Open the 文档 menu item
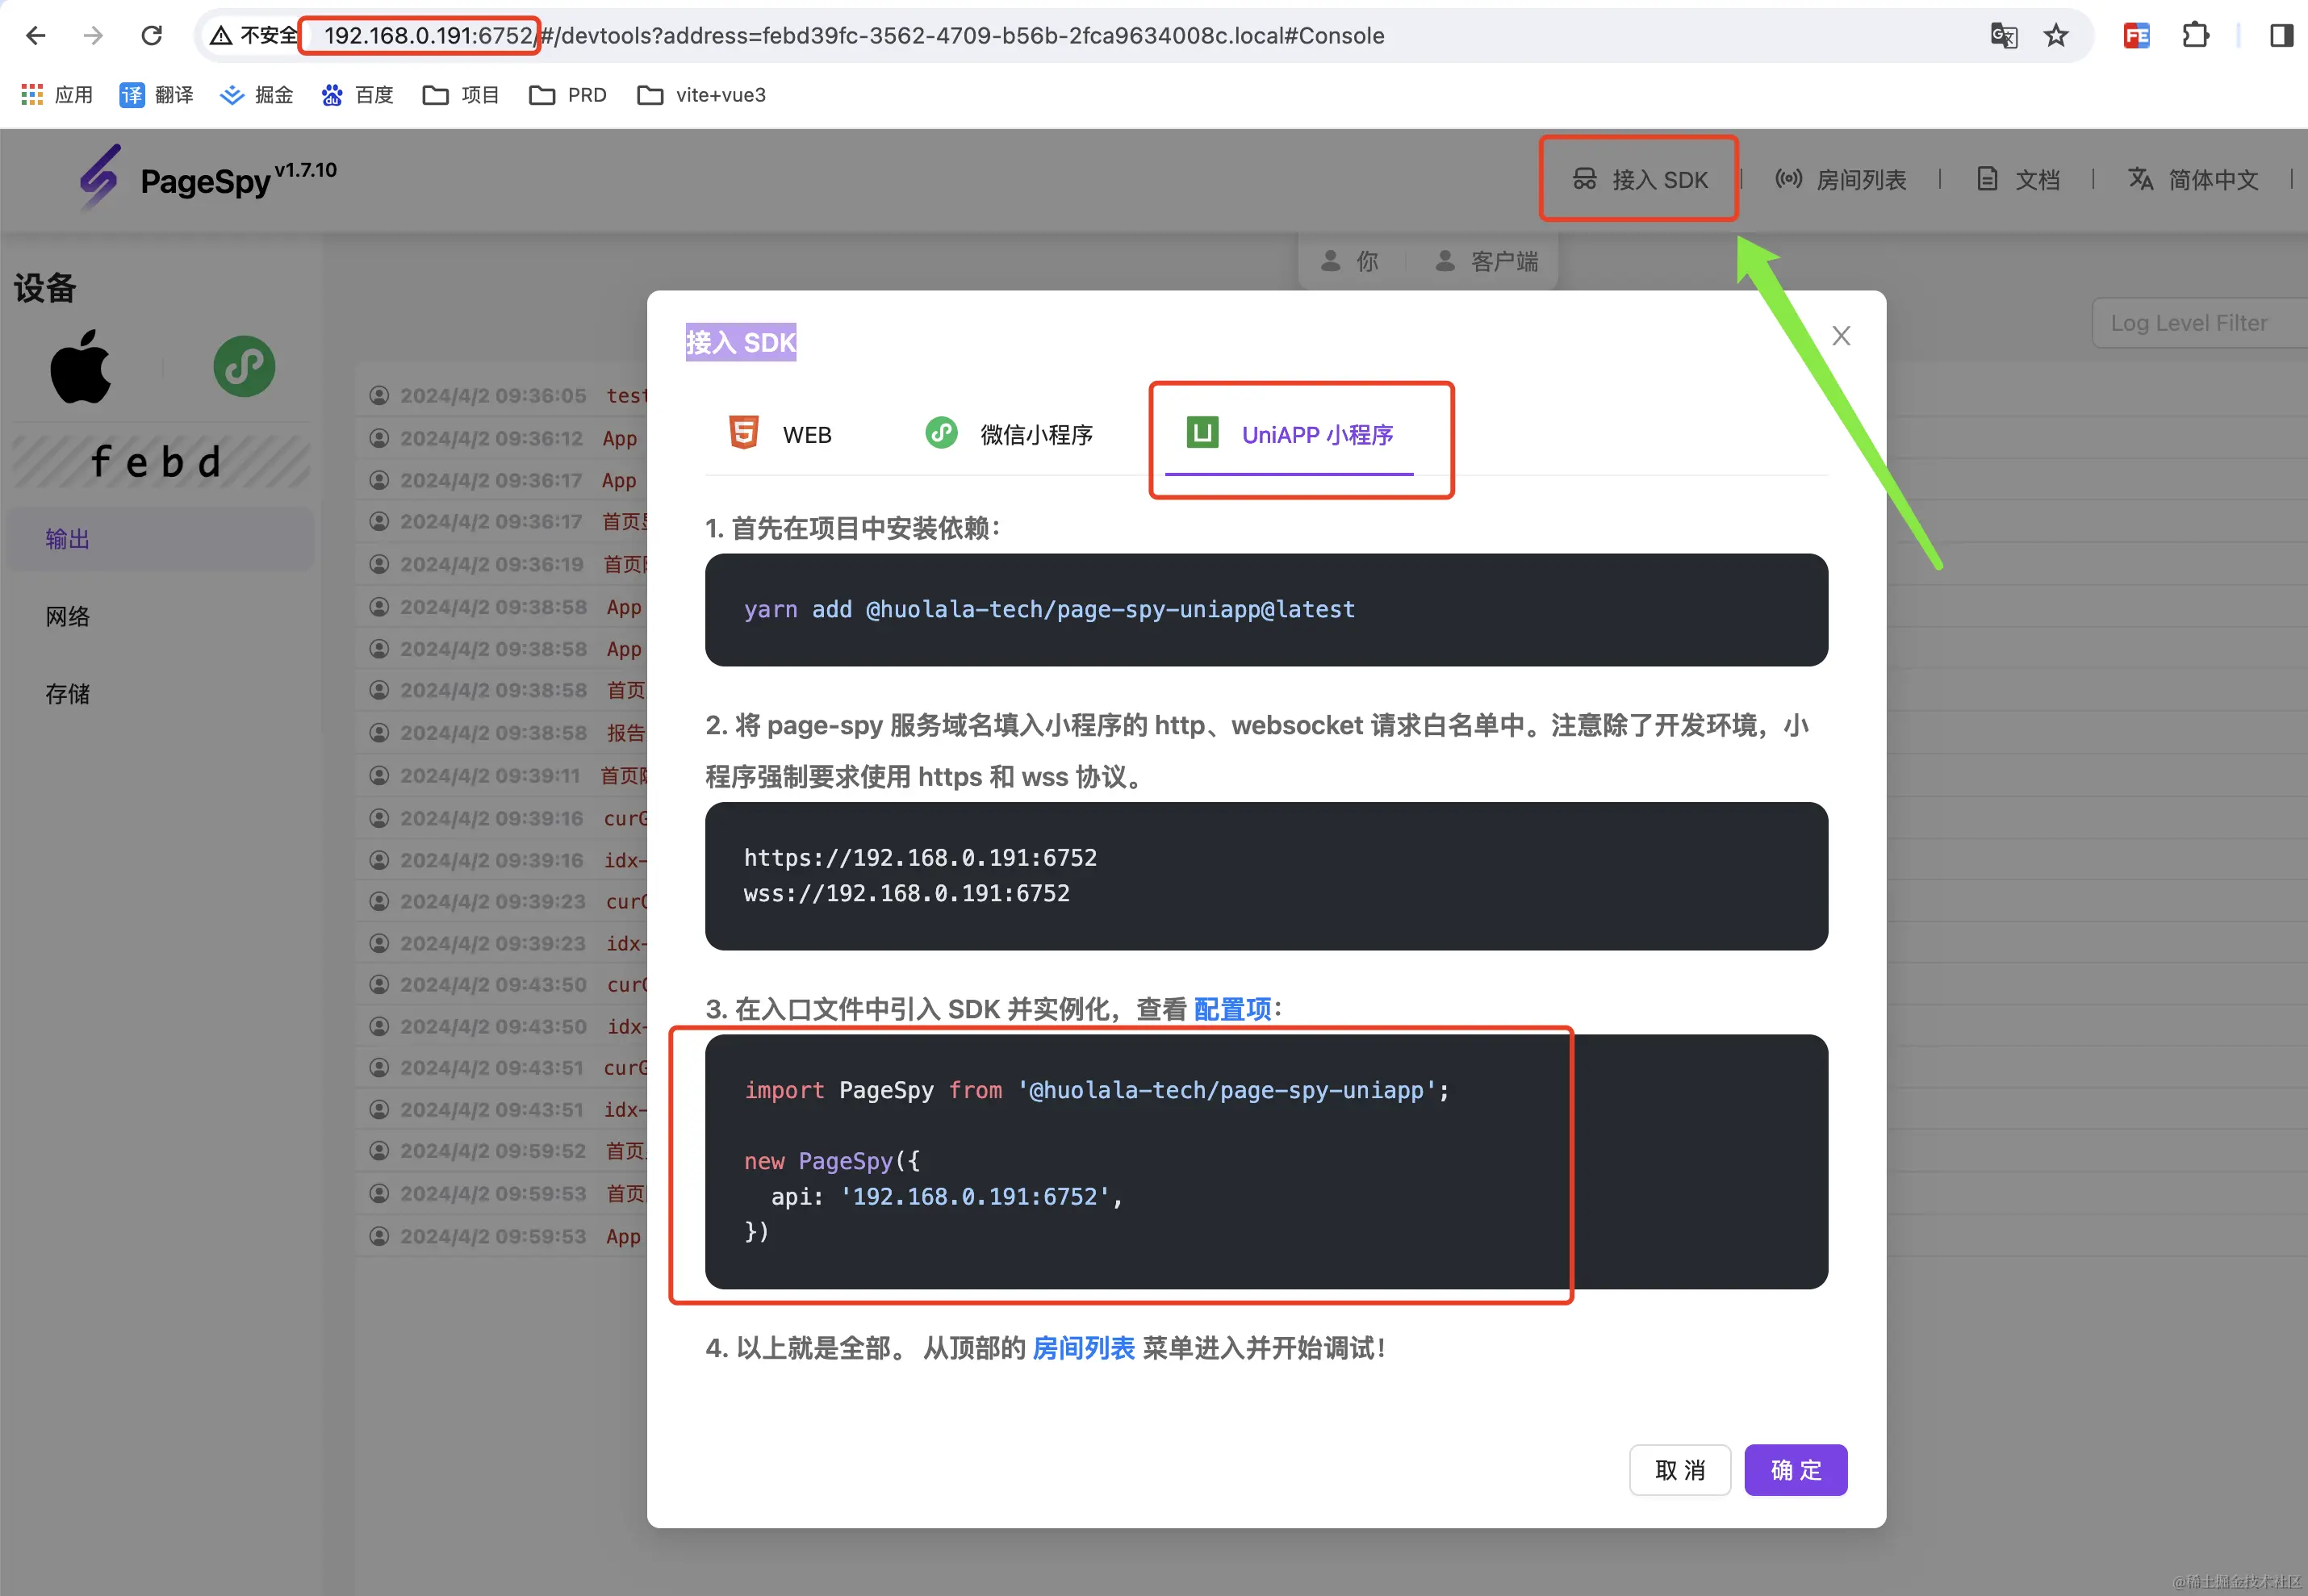This screenshot has height=1596, width=2308. [x=2019, y=180]
